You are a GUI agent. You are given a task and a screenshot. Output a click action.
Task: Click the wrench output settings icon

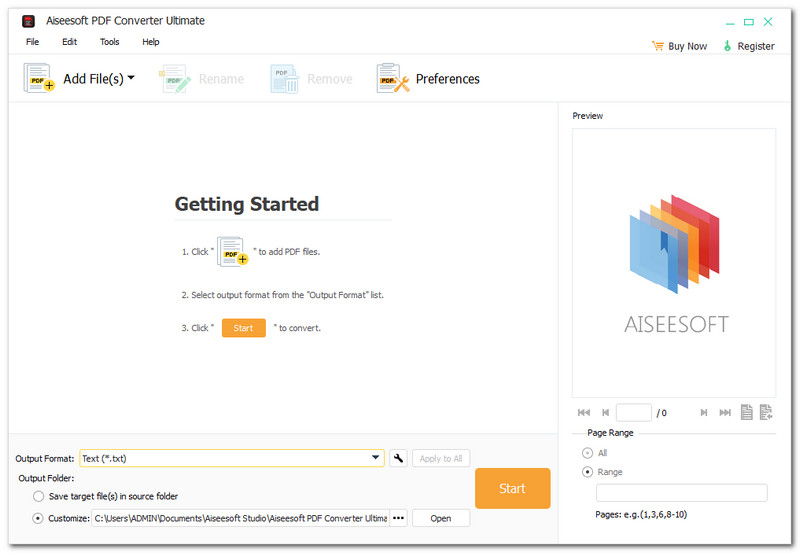pyautogui.click(x=398, y=458)
